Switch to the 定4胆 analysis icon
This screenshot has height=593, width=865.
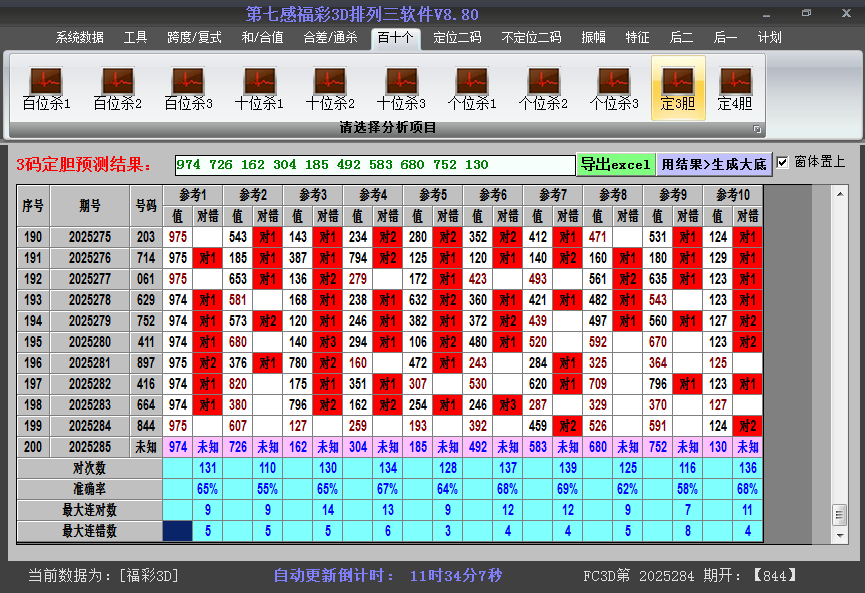pos(735,88)
